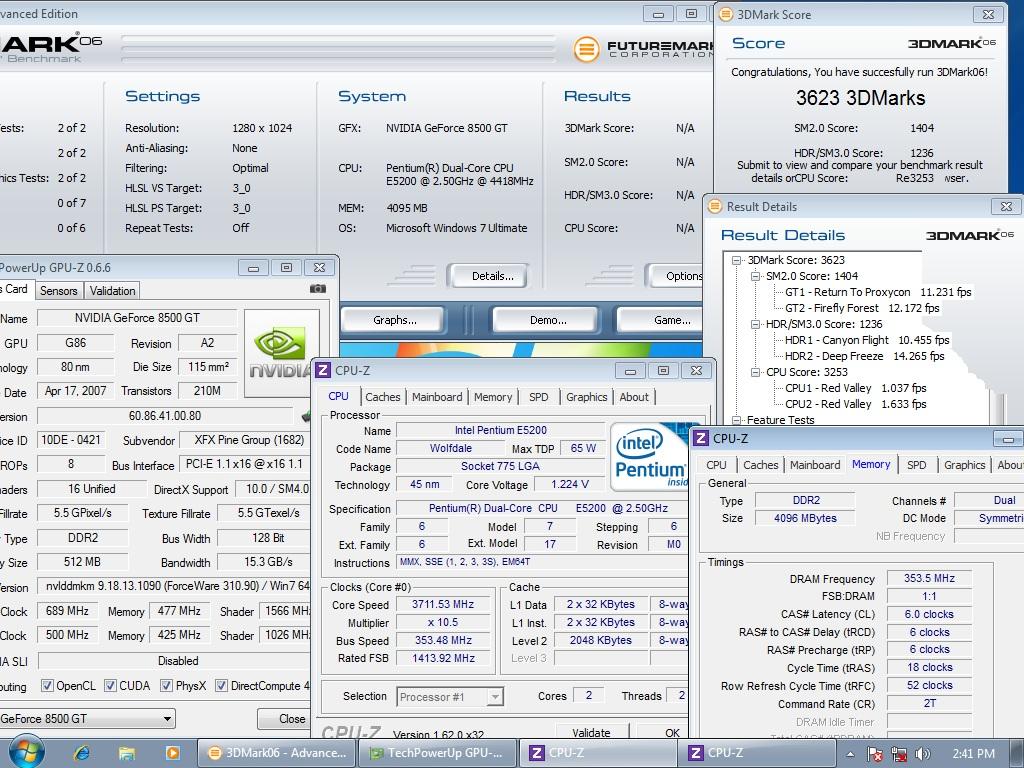Image resolution: width=1024 pixels, height=768 pixels.
Task: Show hidden tray icons arrow
Action: click(x=850, y=754)
